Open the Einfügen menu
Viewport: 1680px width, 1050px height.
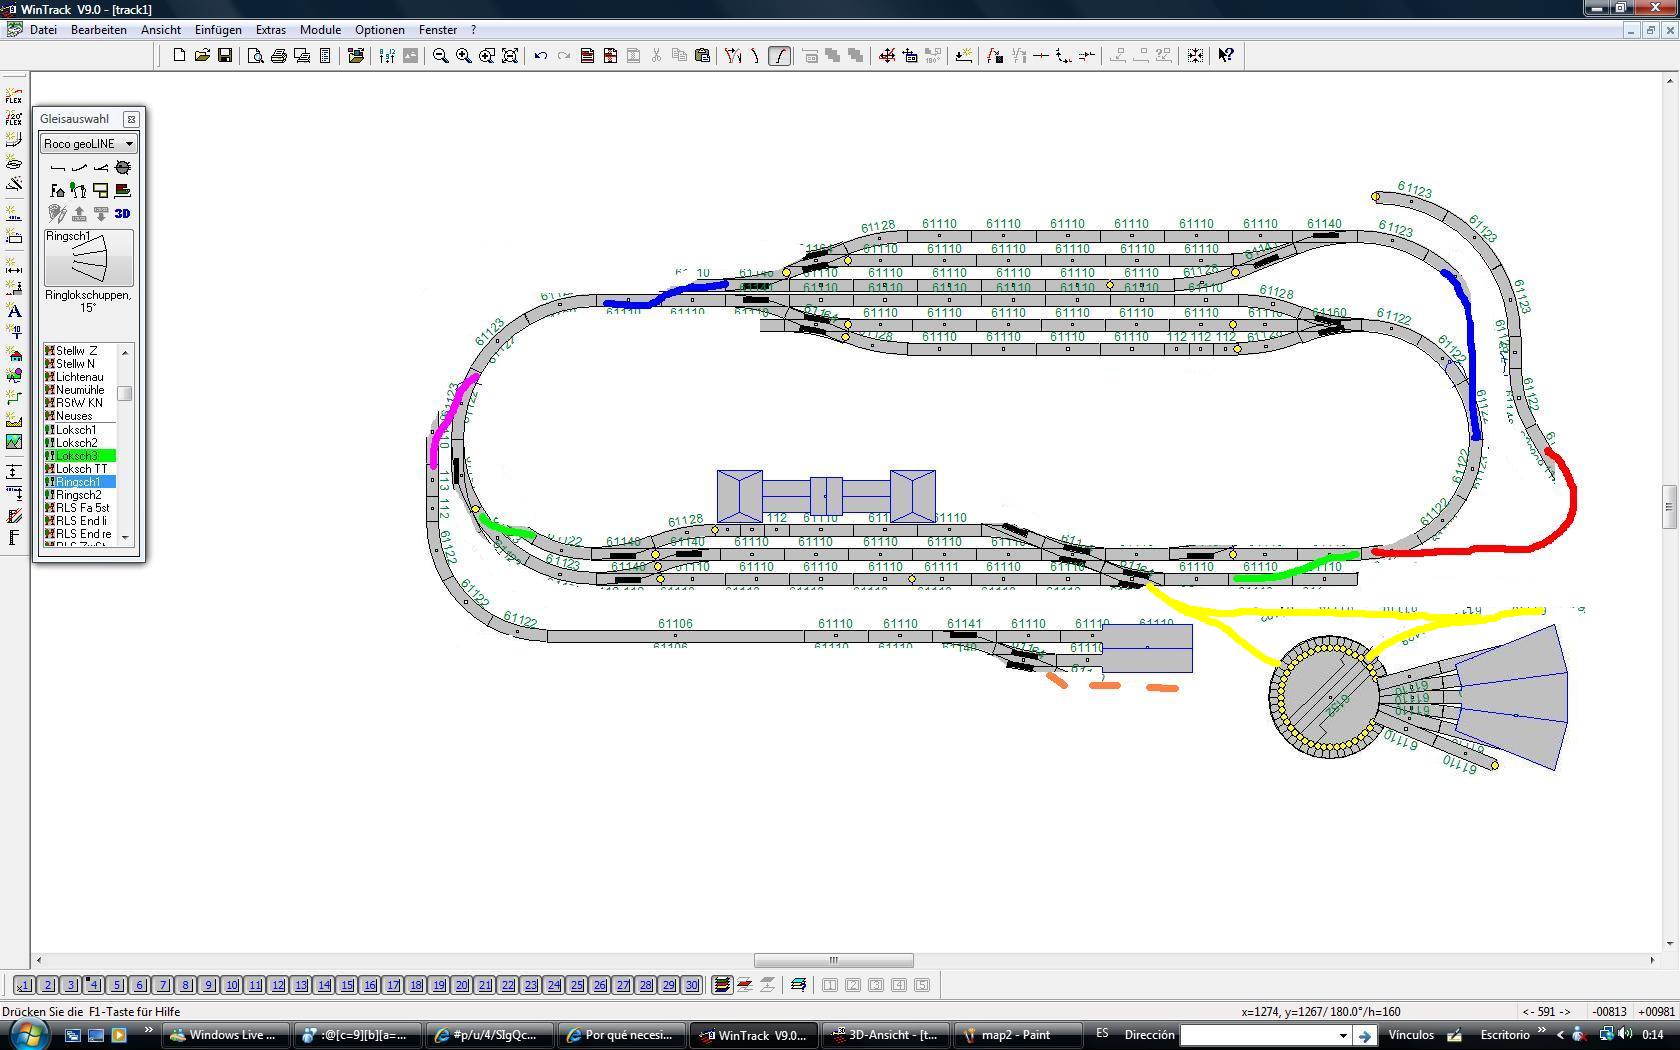[x=218, y=30]
